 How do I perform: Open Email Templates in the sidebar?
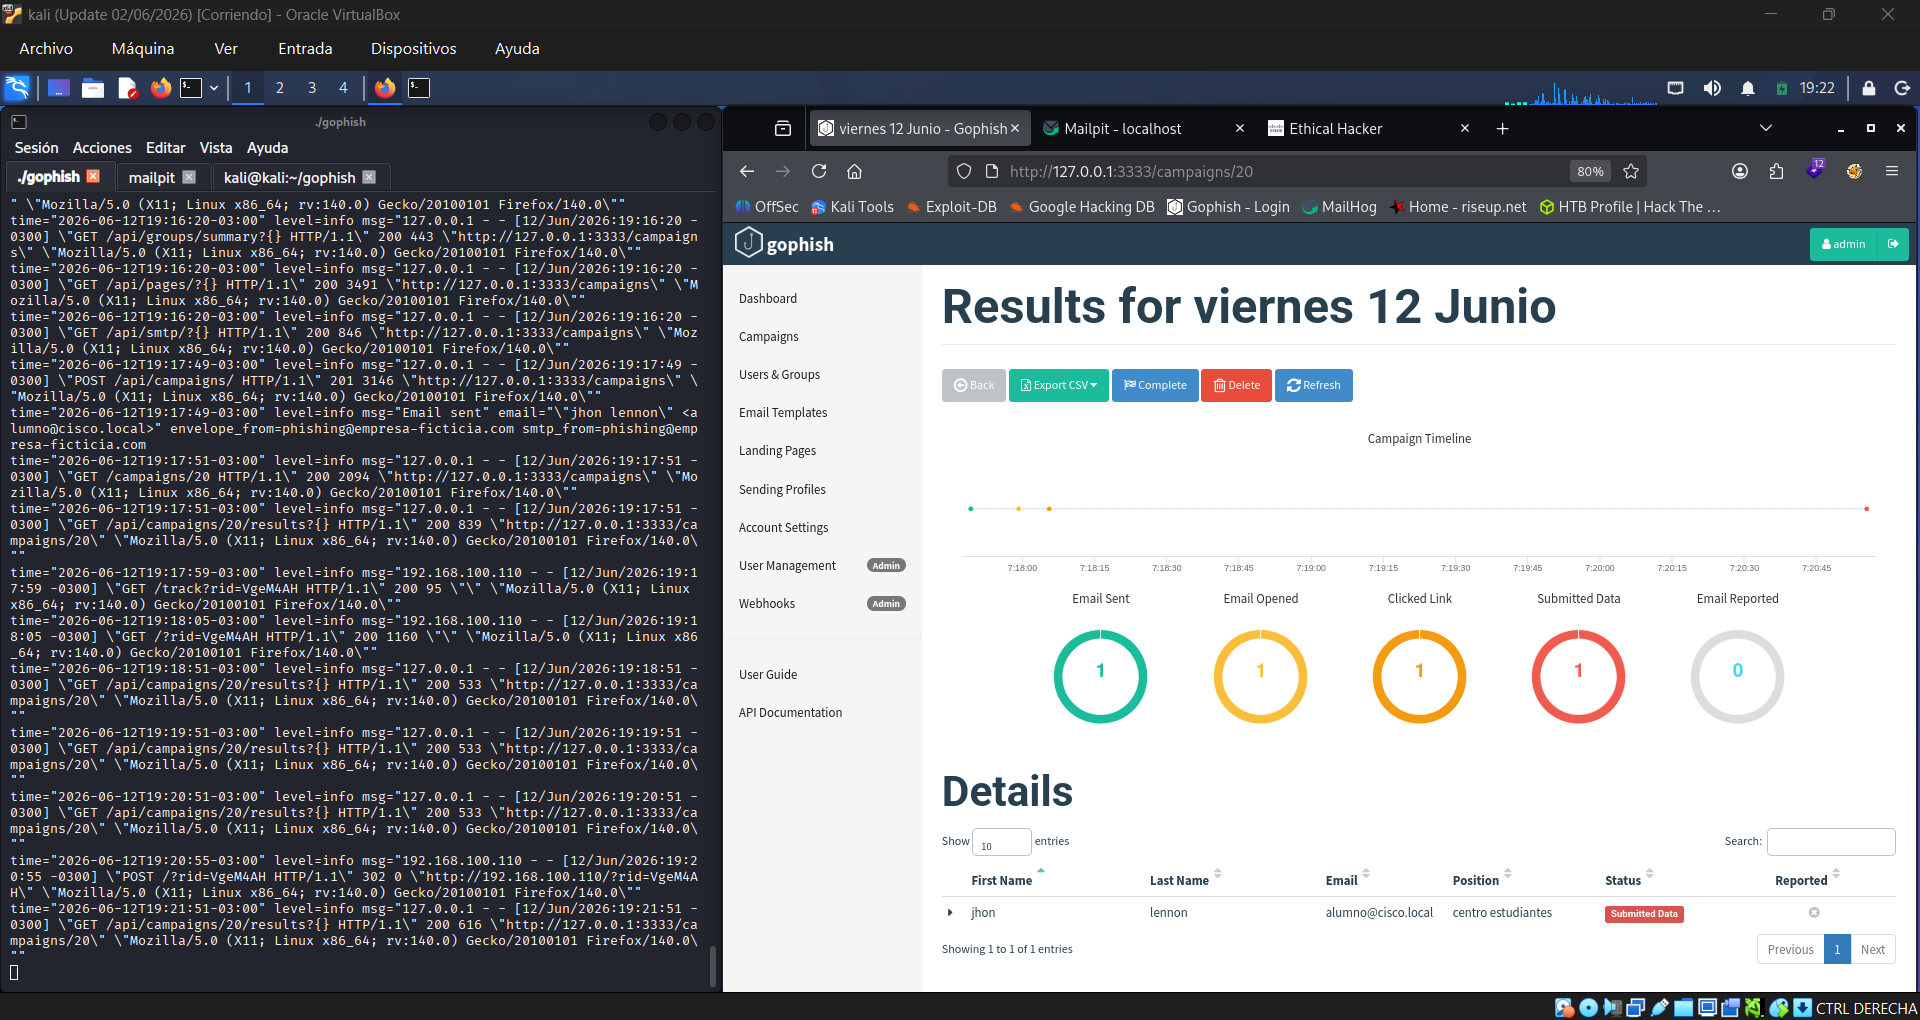pyautogui.click(x=783, y=412)
